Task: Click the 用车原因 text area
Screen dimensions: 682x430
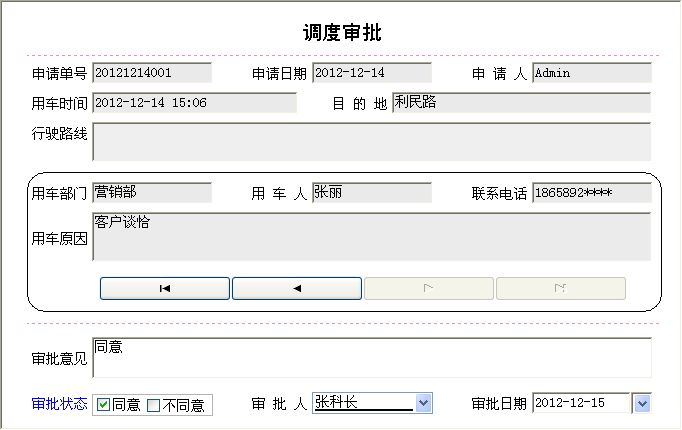Action: tap(371, 237)
